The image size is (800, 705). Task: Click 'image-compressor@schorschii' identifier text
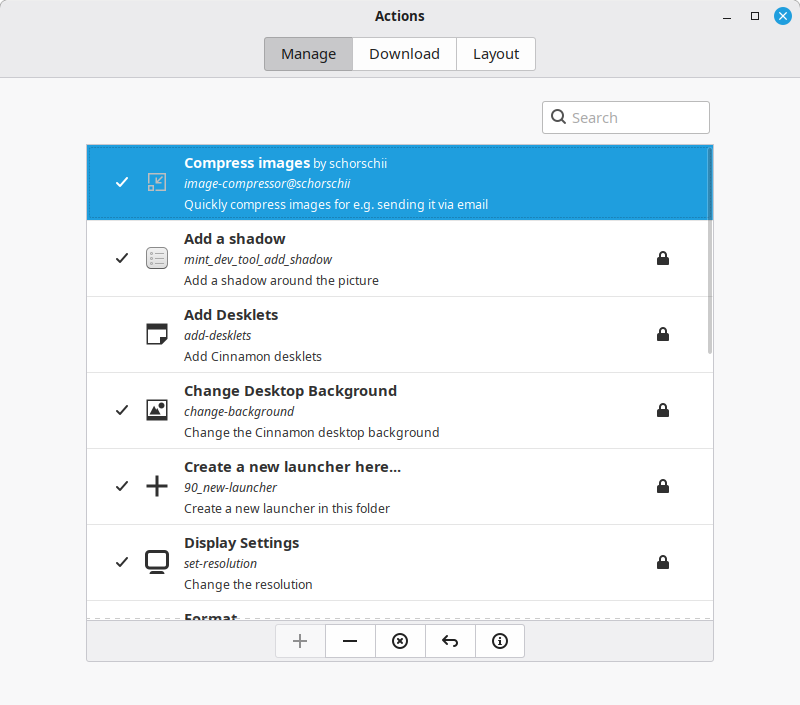point(267,184)
